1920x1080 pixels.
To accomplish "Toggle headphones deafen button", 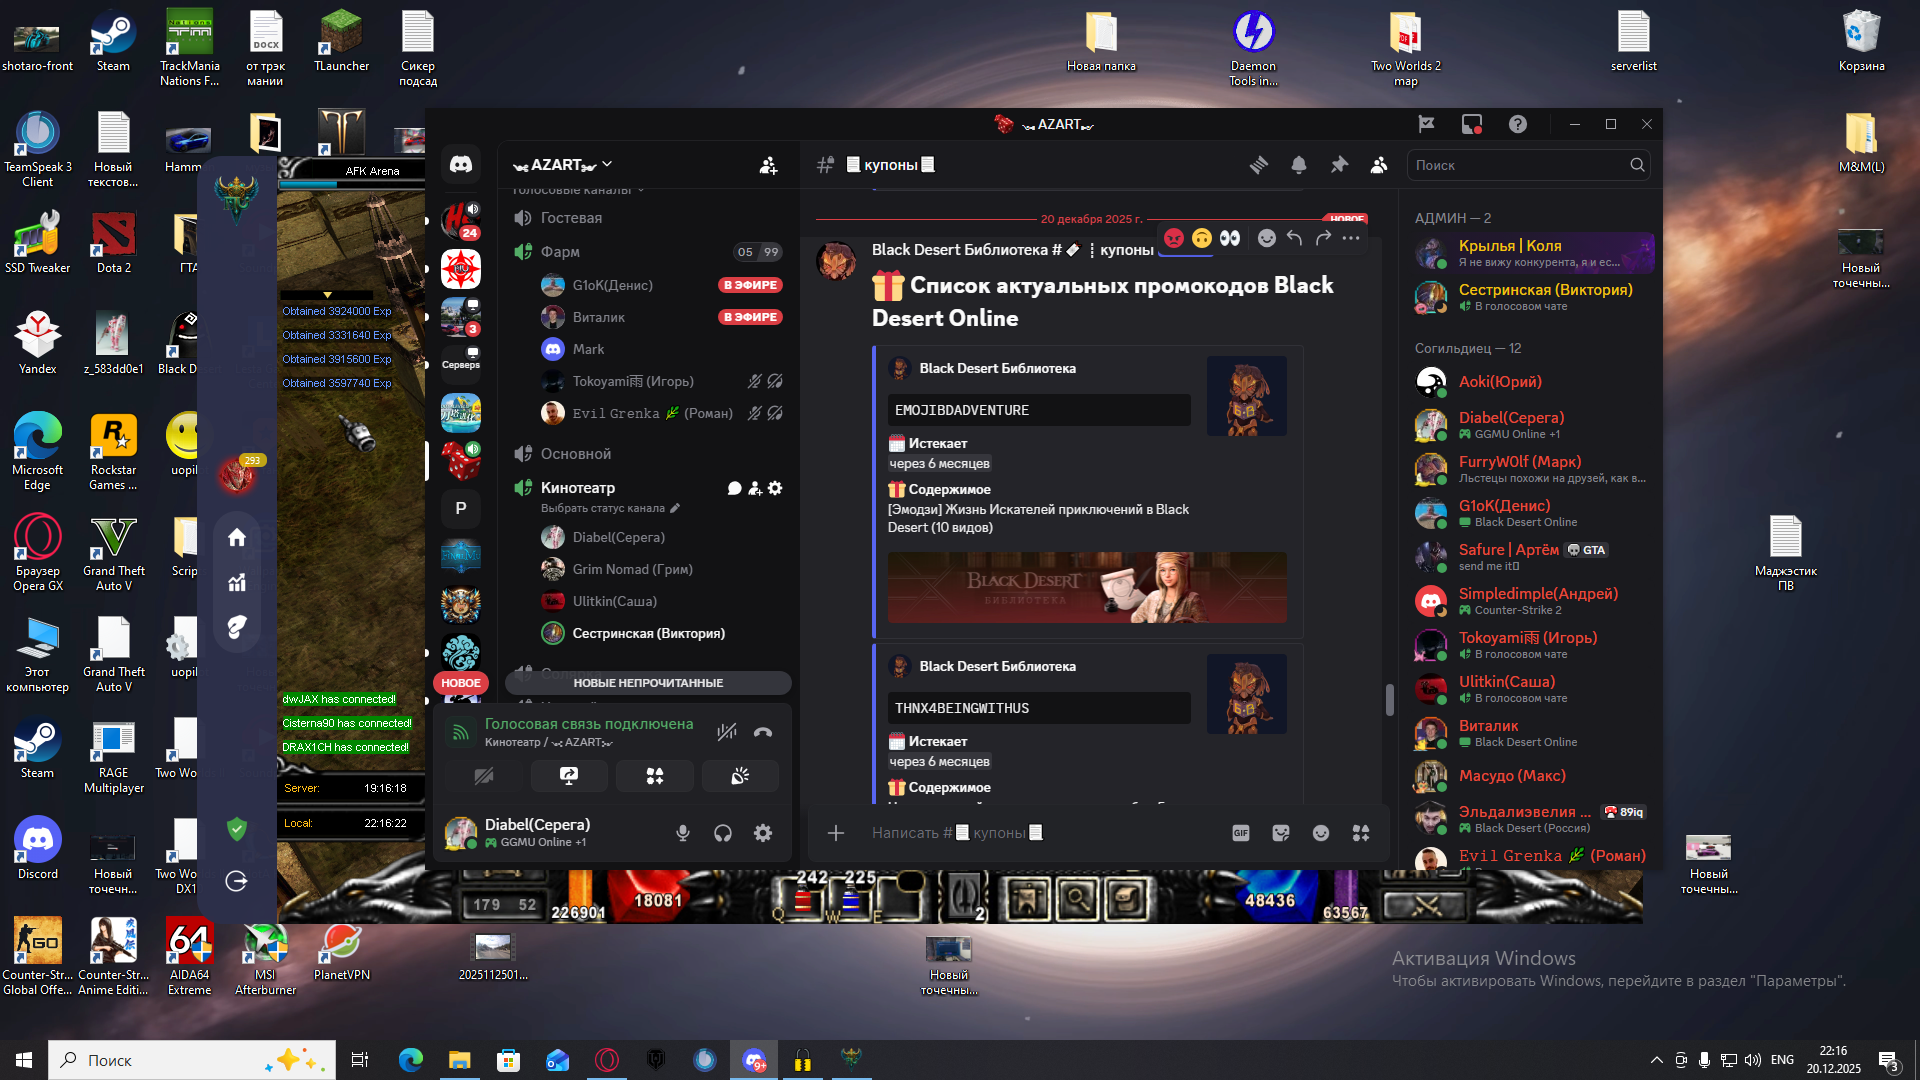I will [x=723, y=833].
